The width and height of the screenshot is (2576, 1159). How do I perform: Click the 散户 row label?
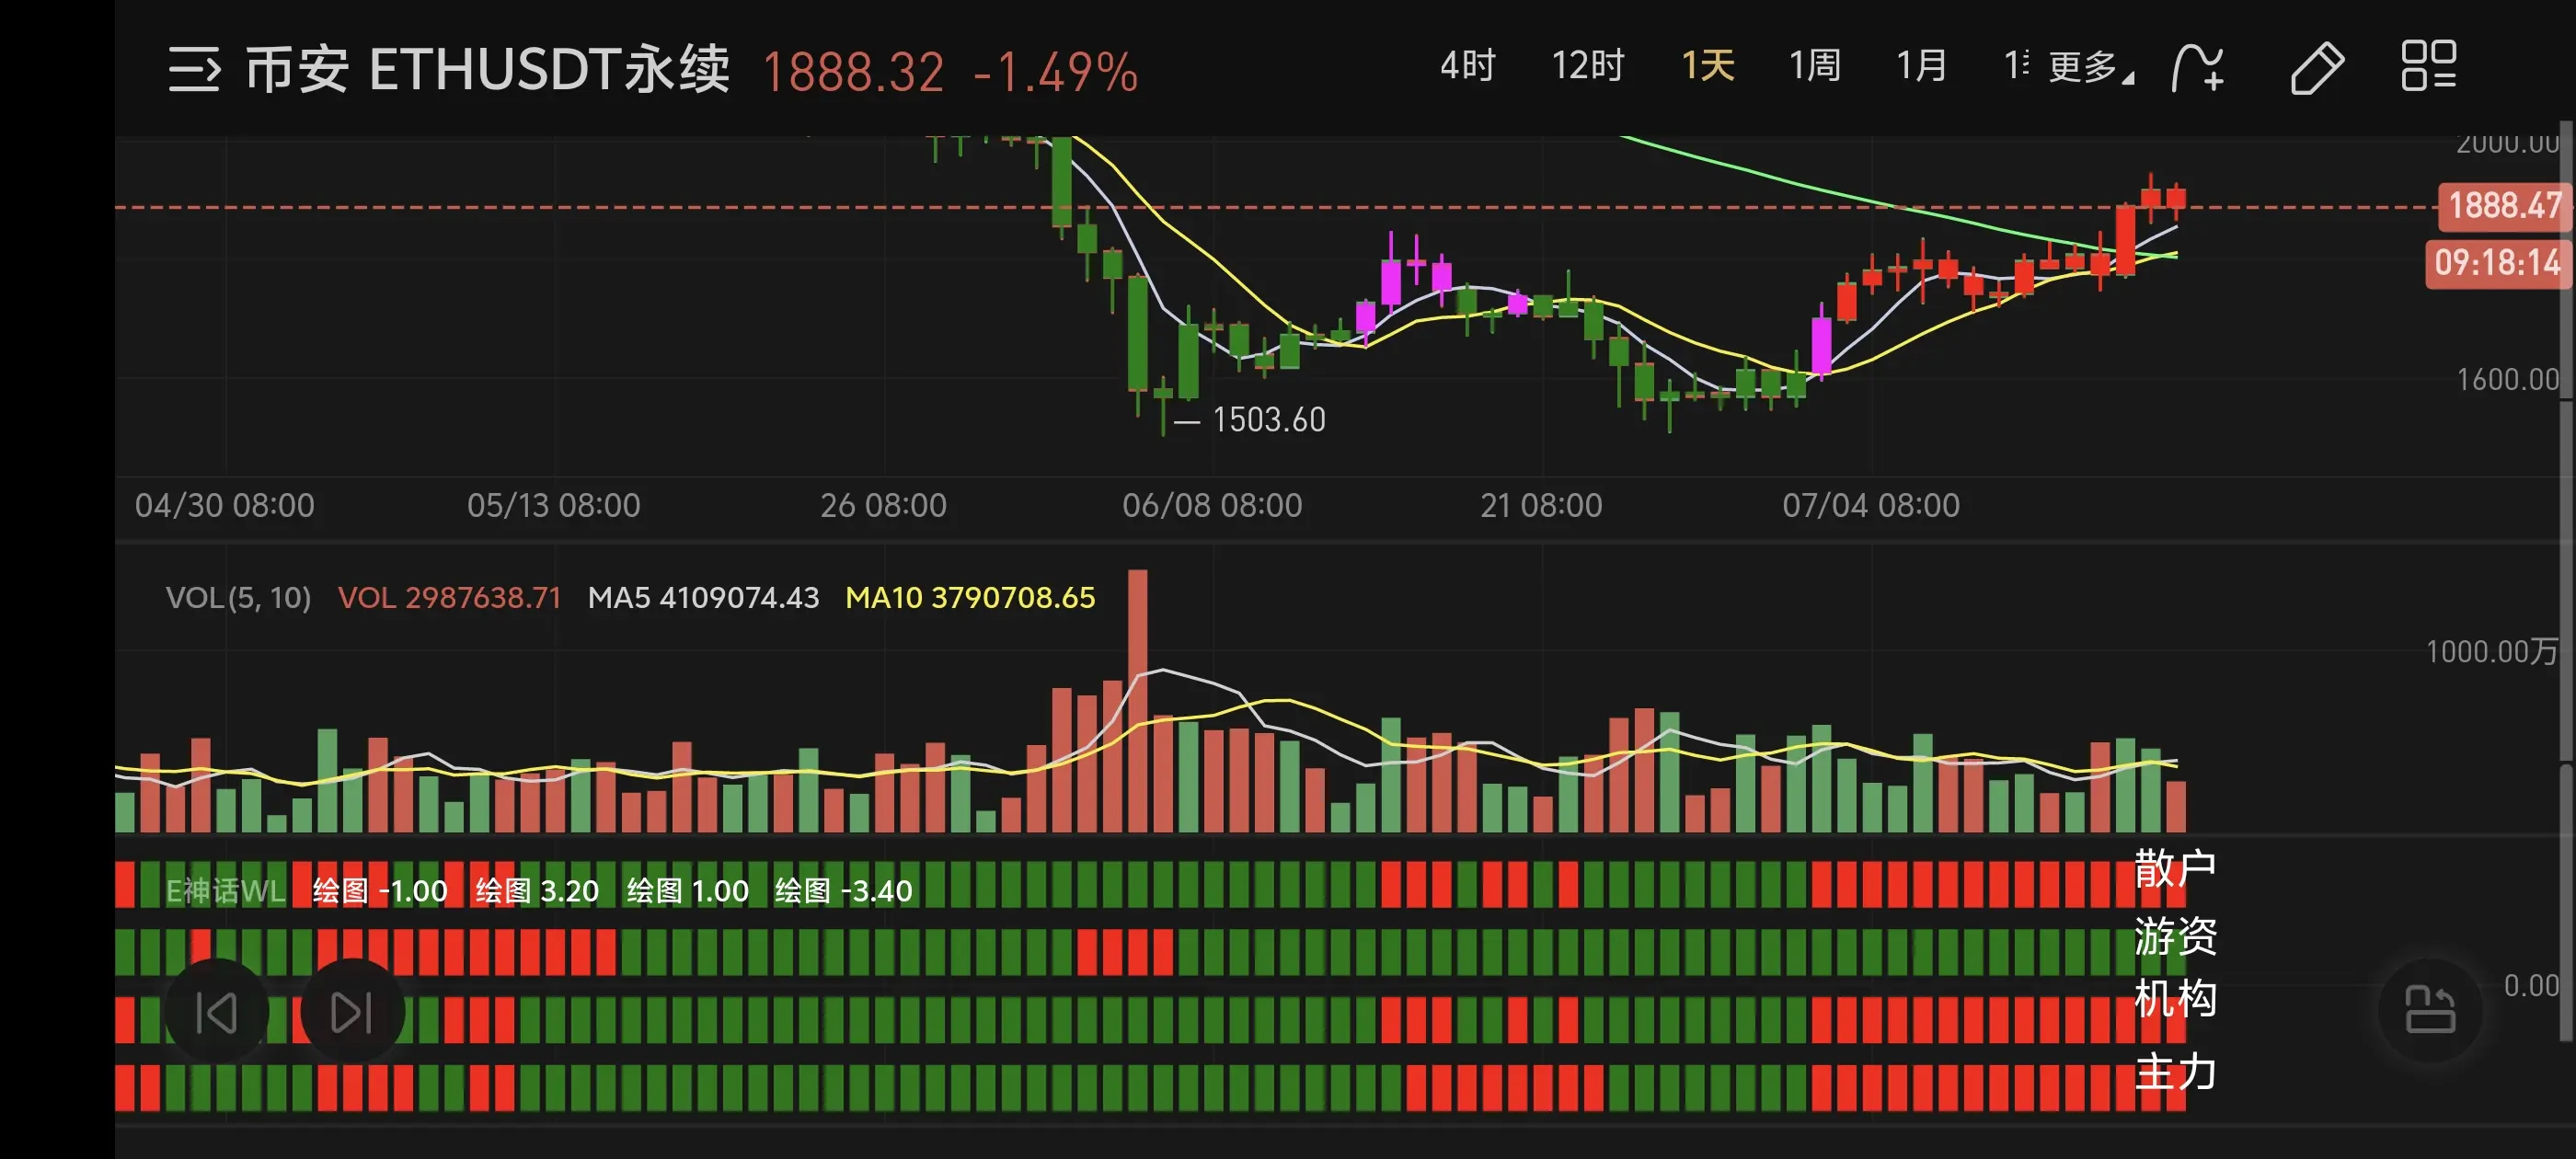(x=2176, y=869)
